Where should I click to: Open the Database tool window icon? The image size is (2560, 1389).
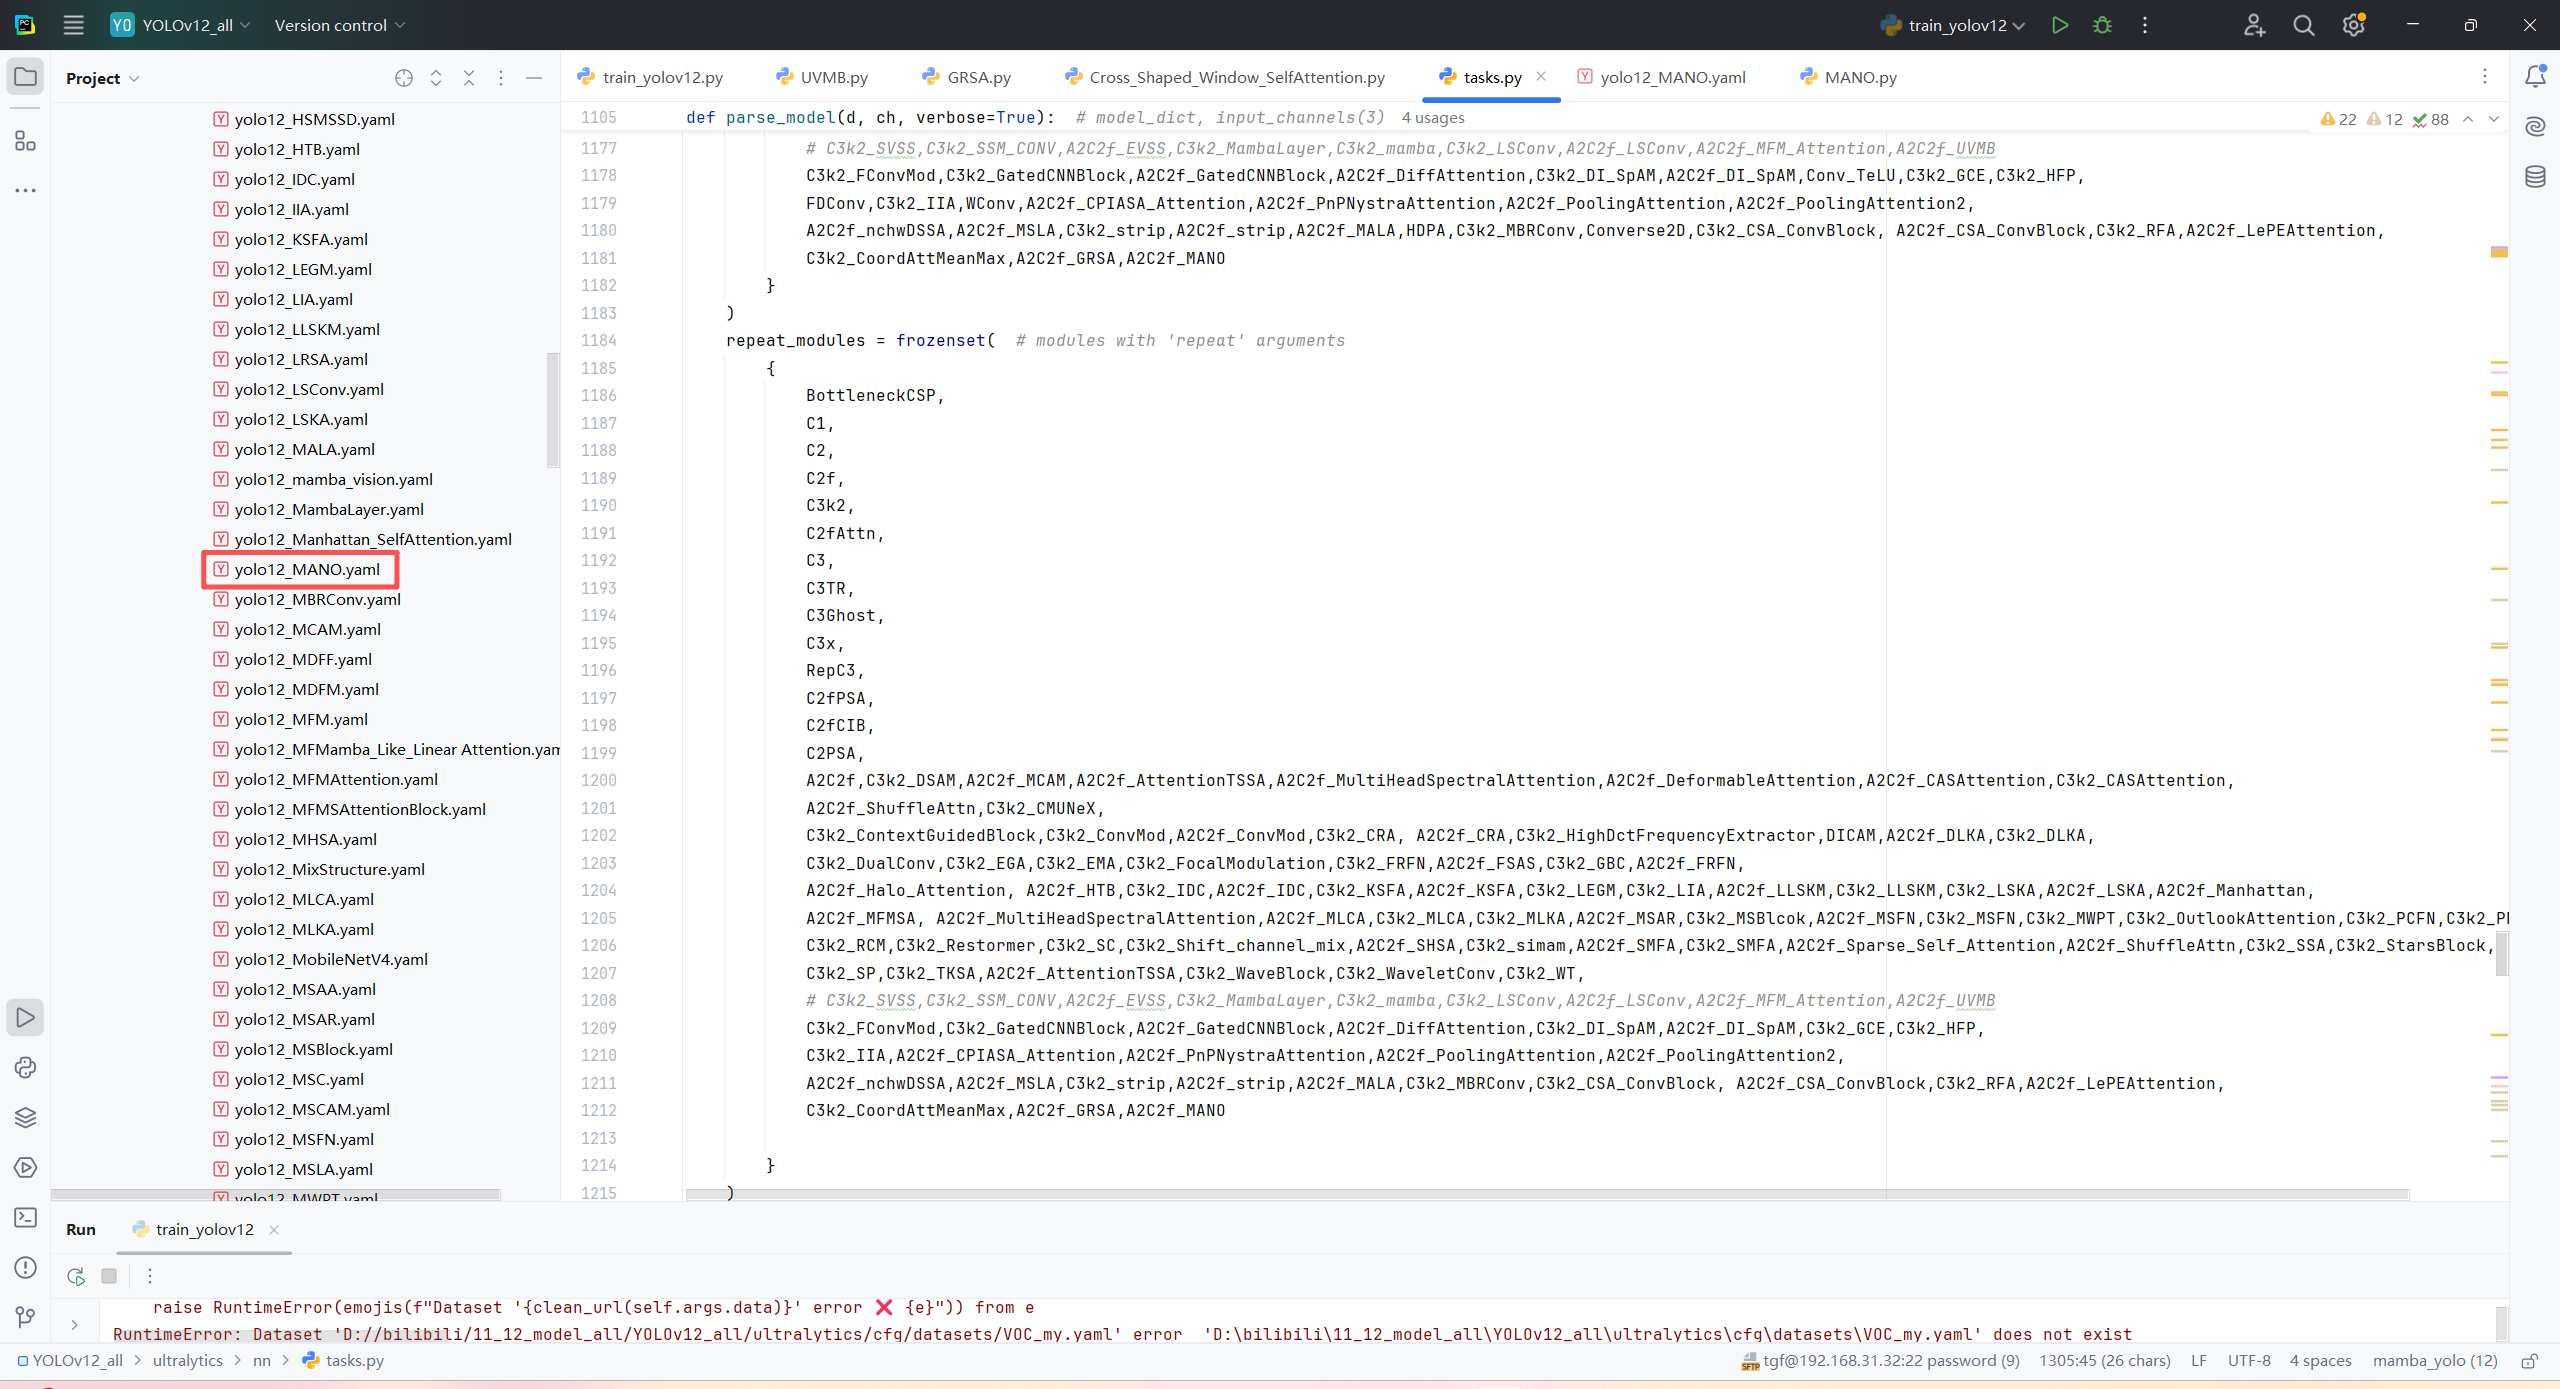(2535, 177)
